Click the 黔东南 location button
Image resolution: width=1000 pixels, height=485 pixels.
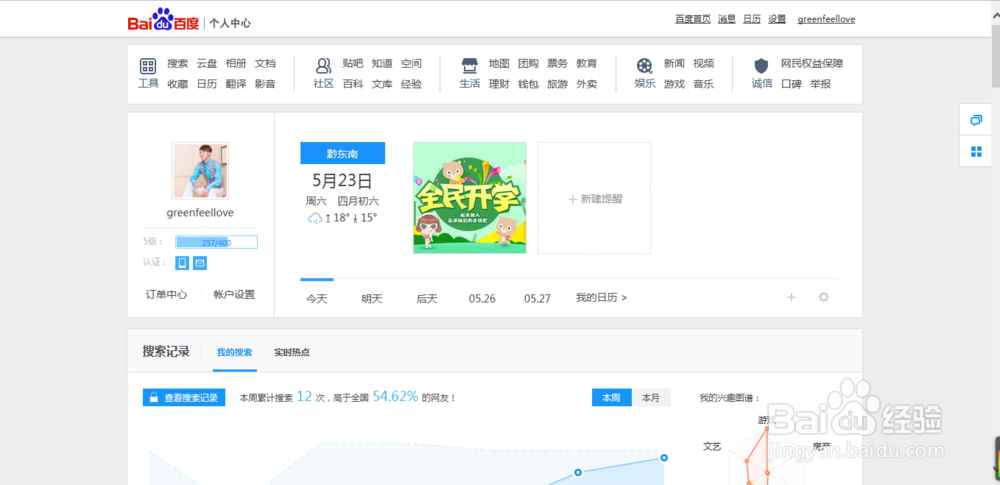tap(342, 153)
